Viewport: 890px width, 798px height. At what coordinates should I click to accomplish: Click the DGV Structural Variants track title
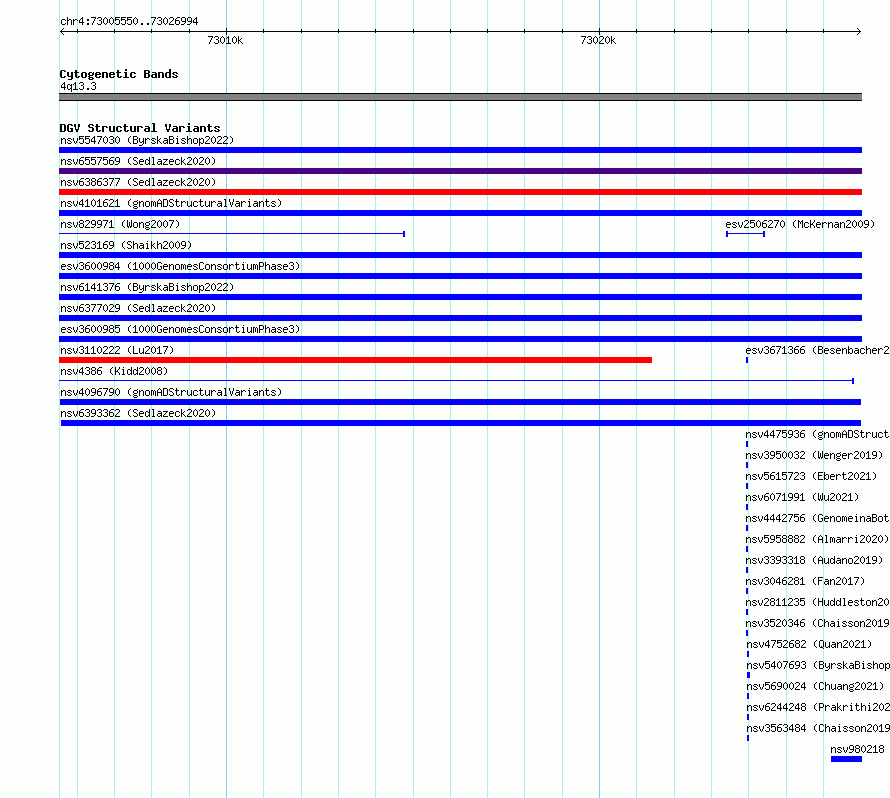[140, 128]
